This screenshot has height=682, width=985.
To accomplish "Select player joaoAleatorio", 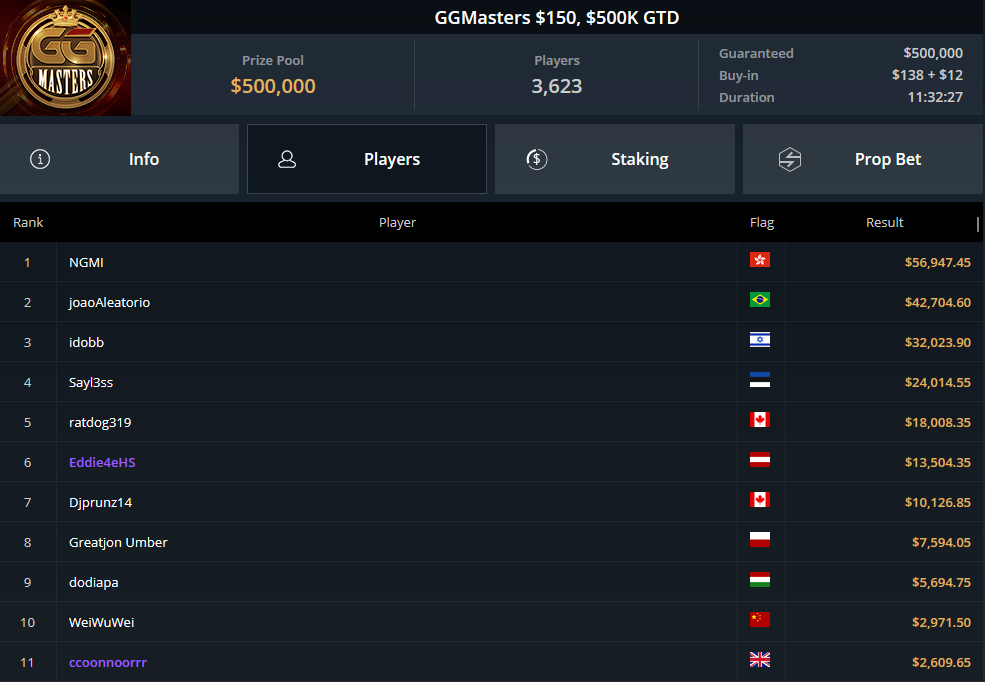I will (109, 303).
